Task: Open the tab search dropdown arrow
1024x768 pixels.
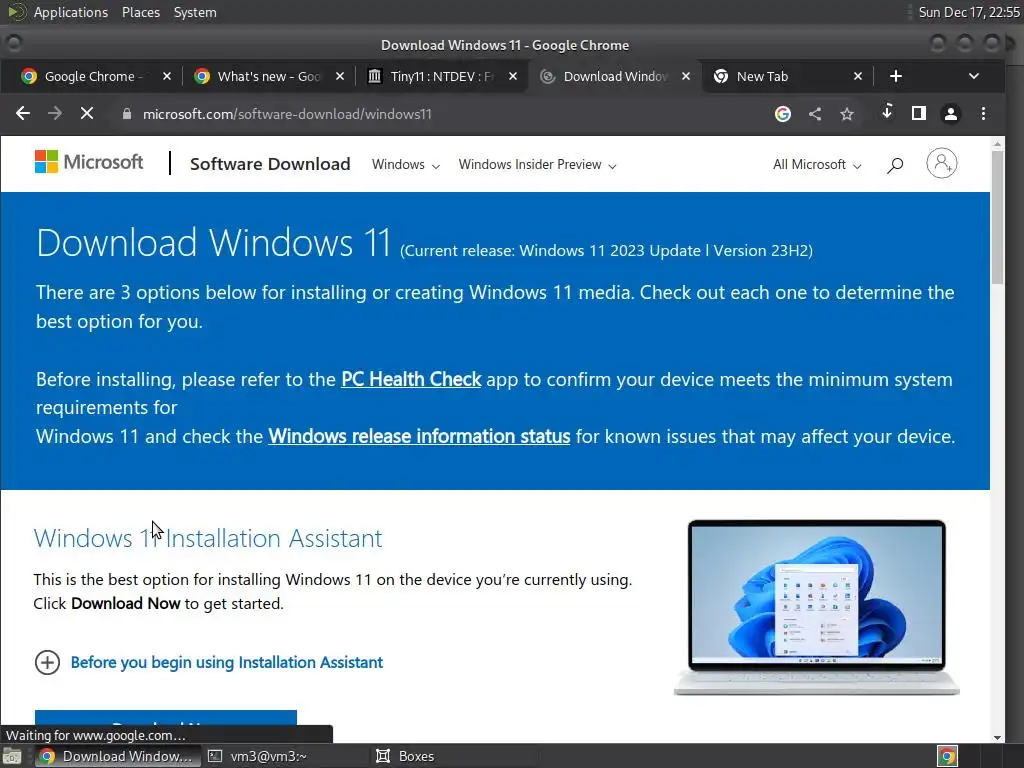Action: (974, 76)
